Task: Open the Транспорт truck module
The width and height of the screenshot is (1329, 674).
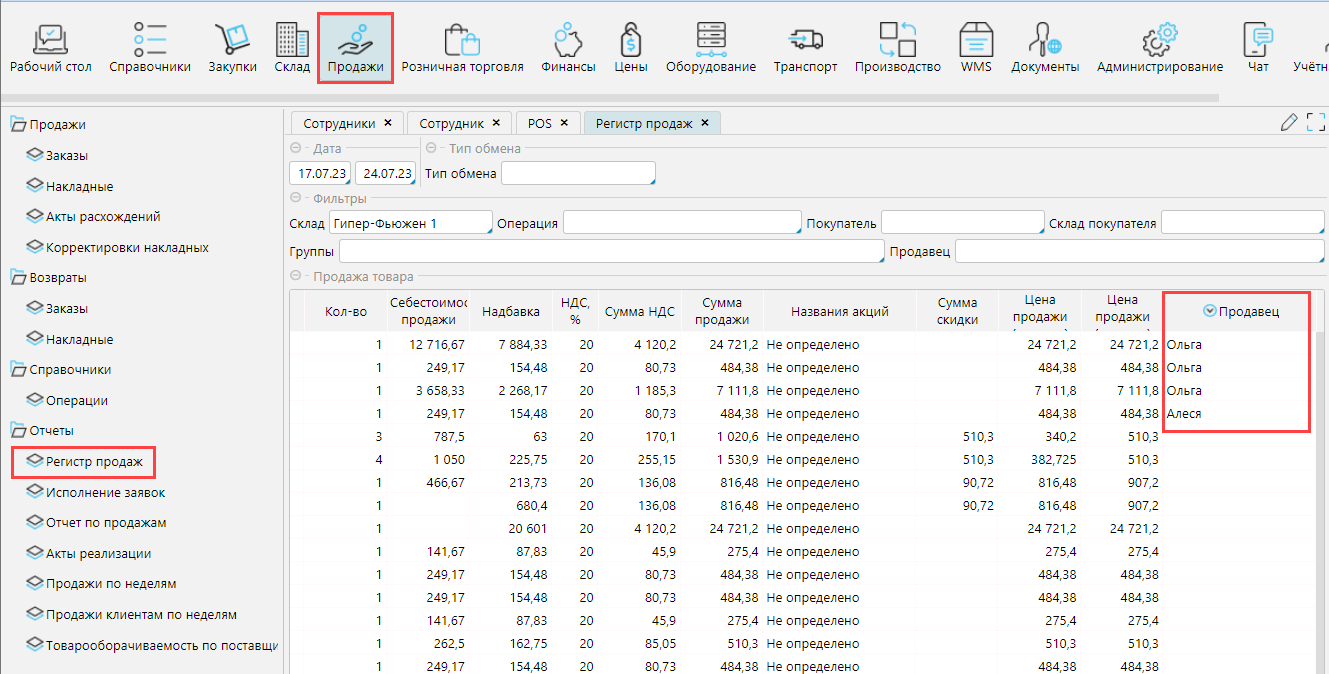Action: (805, 47)
